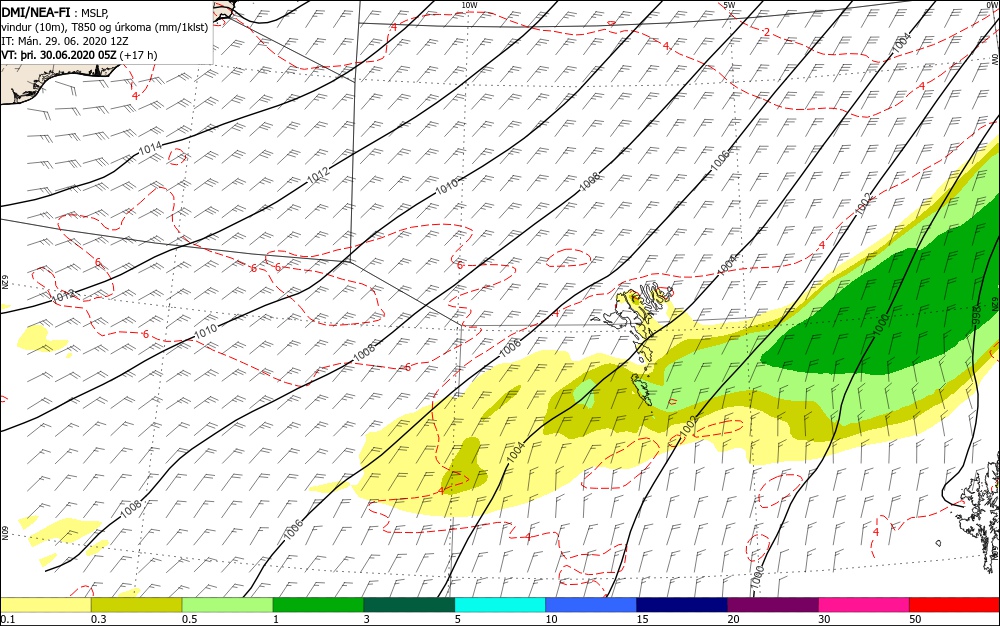Click the navy 15–20 legend swatch
Image resolution: width=1000 pixels, height=626 pixels.
[x=682, y=605]
